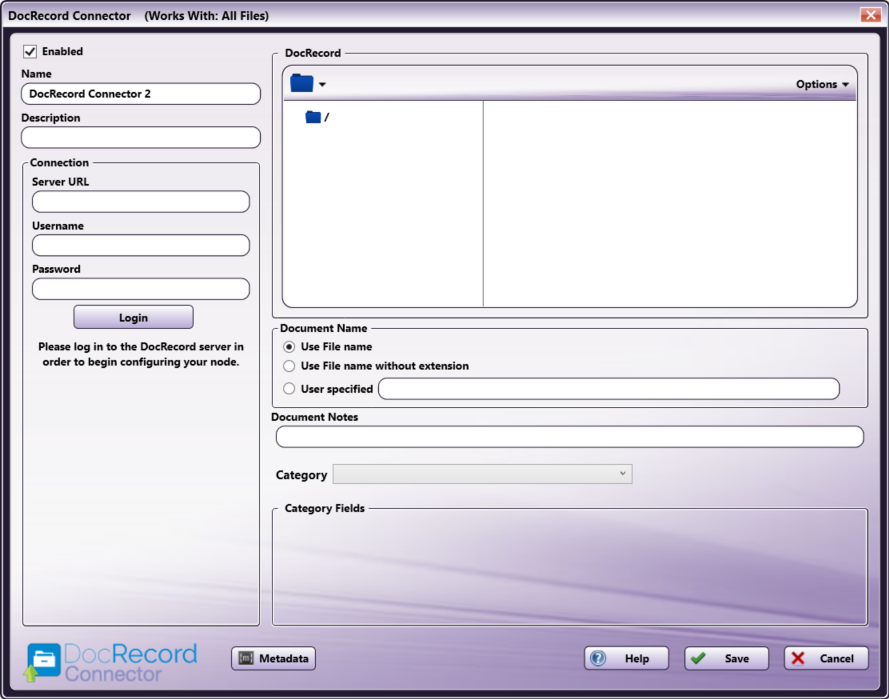This screenshot has height=699, width=889.
Task: Open the folder dropdown arrow in DocRecord toolbar
Action: [x=322, y=84]
